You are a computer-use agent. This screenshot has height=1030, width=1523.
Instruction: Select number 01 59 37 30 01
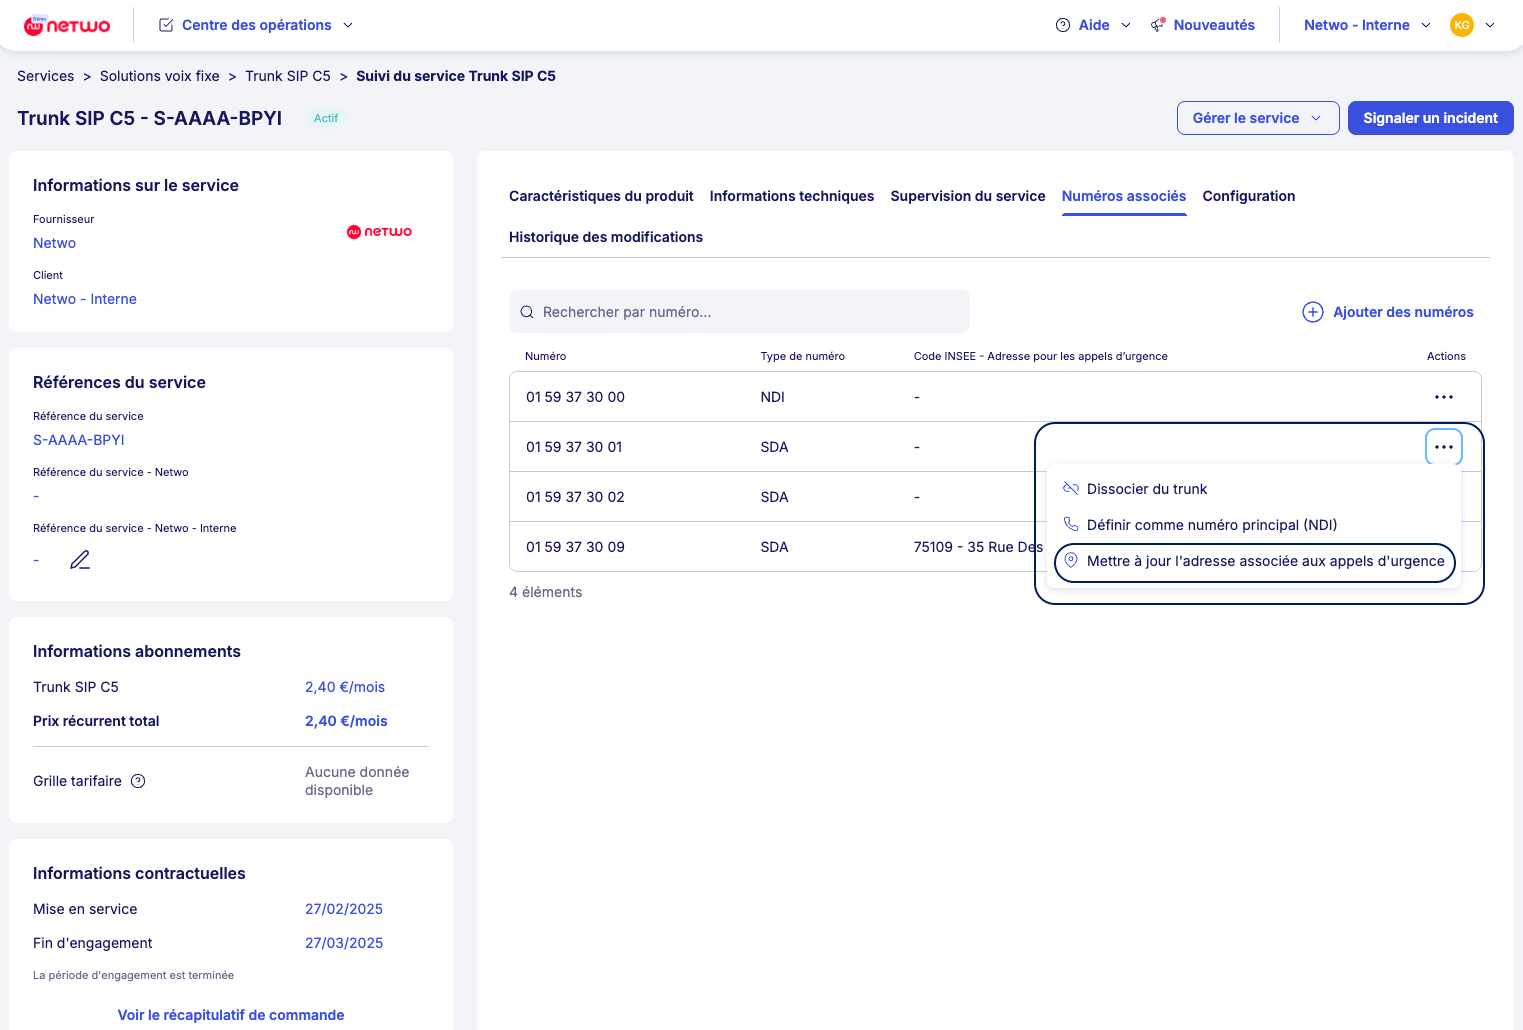[x=574, y=447]
